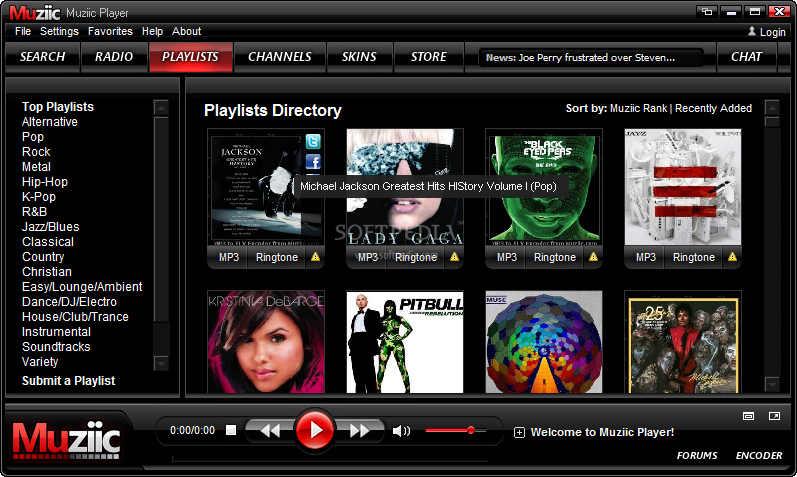The height and width of the screenshot is (477, 797).
Task: Click the playback progress bar under the controls
Action: pyautogui.click(x=330, y=460)
